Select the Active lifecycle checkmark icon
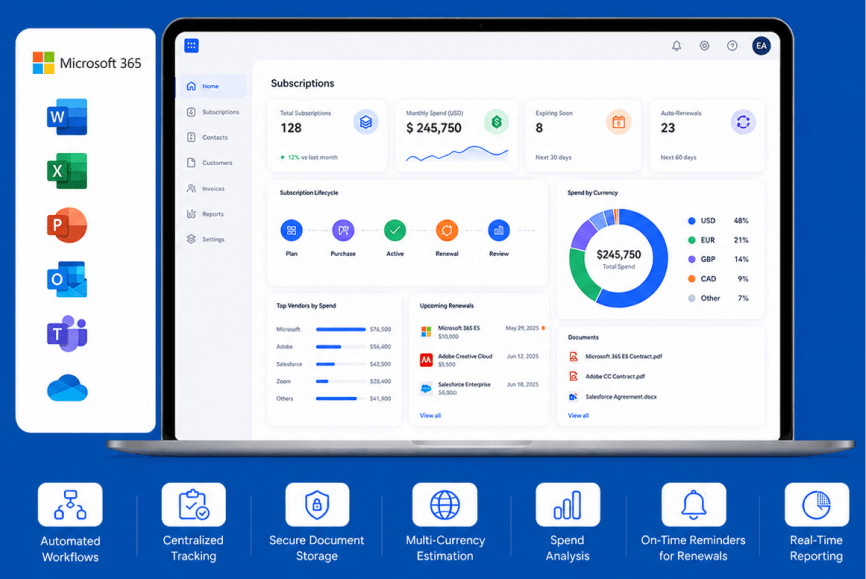The width and height of the screenshot is (866, 579). [395, 230]
